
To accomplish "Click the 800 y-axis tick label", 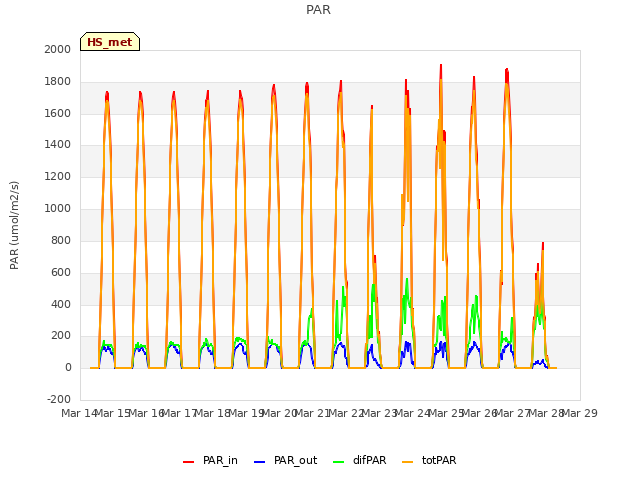I will pos(61,240).
